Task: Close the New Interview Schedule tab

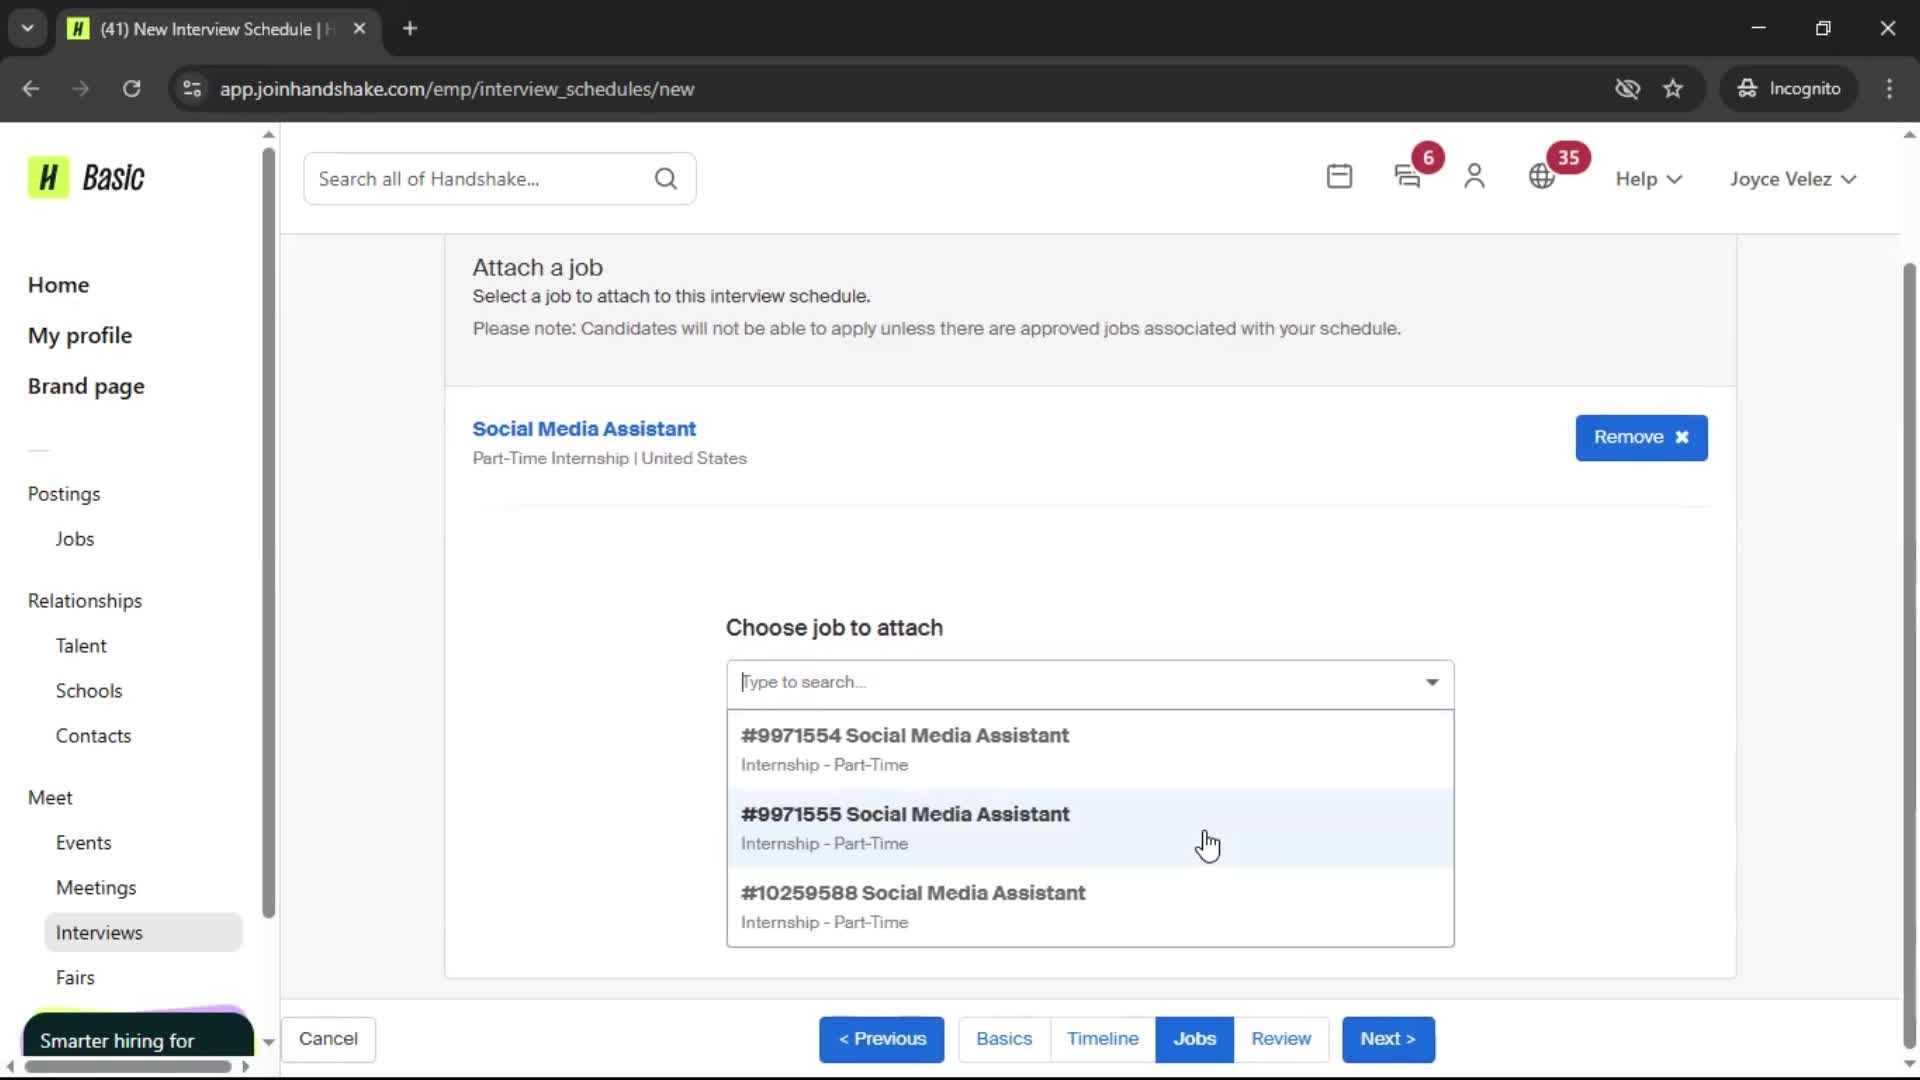Action: coord(359,29)
